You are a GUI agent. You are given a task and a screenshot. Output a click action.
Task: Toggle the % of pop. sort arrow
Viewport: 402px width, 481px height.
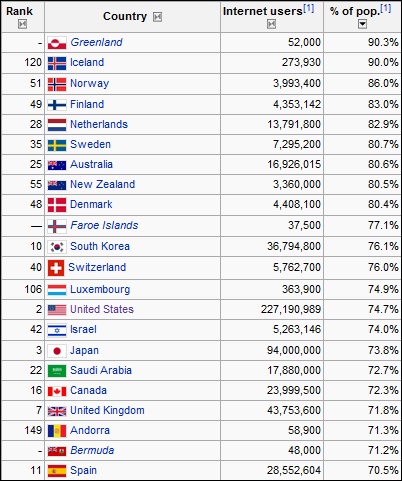[x=362, y=24]
